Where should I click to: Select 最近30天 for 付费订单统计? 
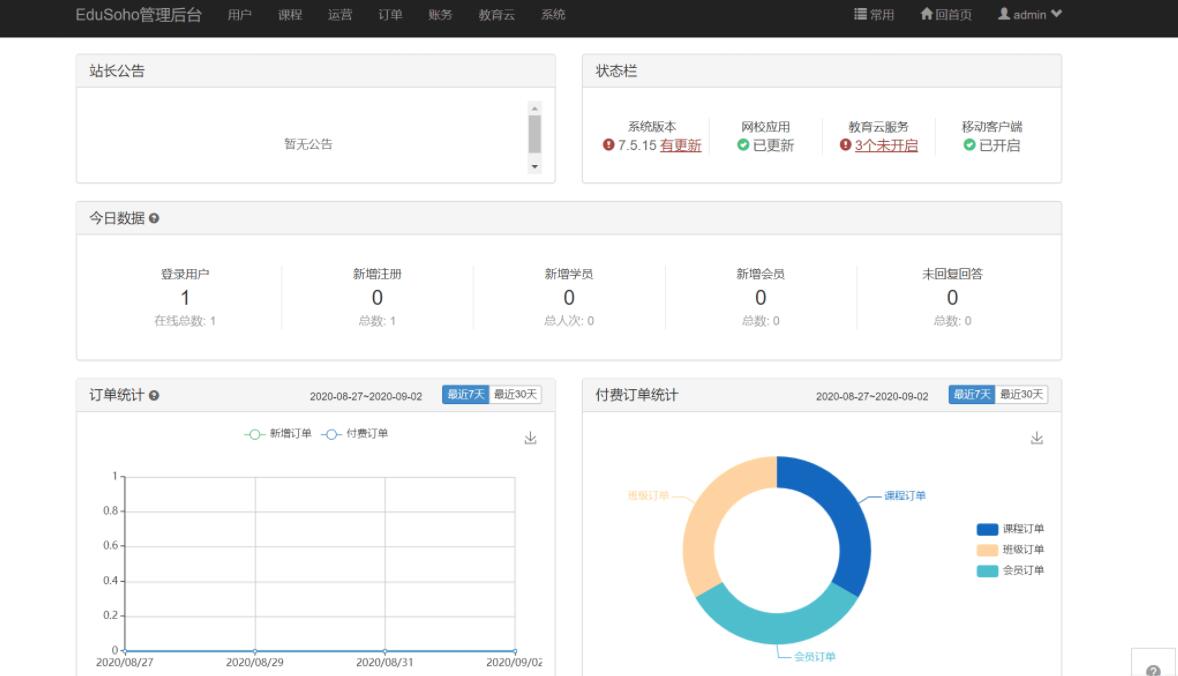tap(1022, 394)
